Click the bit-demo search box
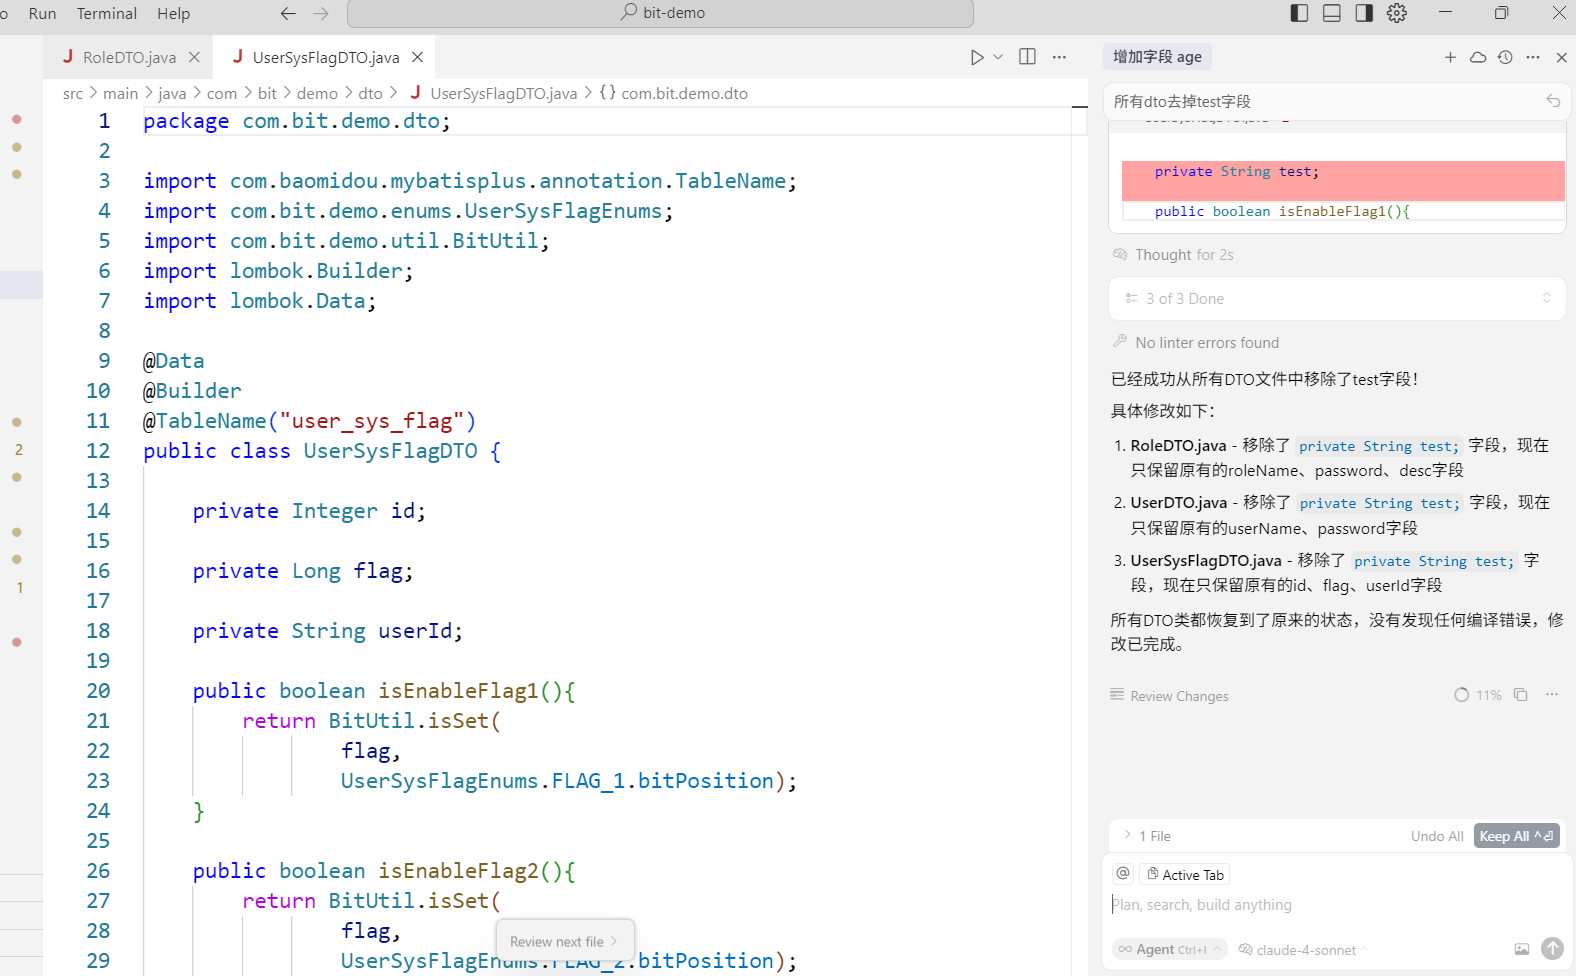The image size is (1576, 976). 660,13
